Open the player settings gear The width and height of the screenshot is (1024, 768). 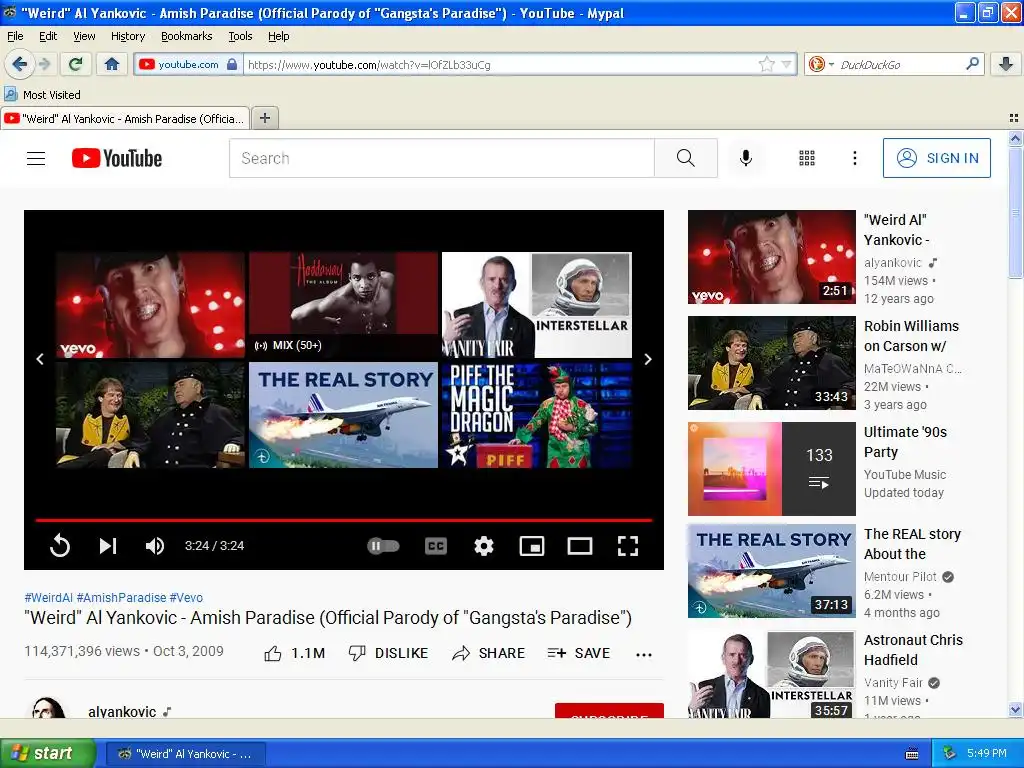pyautogui.click(x=483, y=545)
